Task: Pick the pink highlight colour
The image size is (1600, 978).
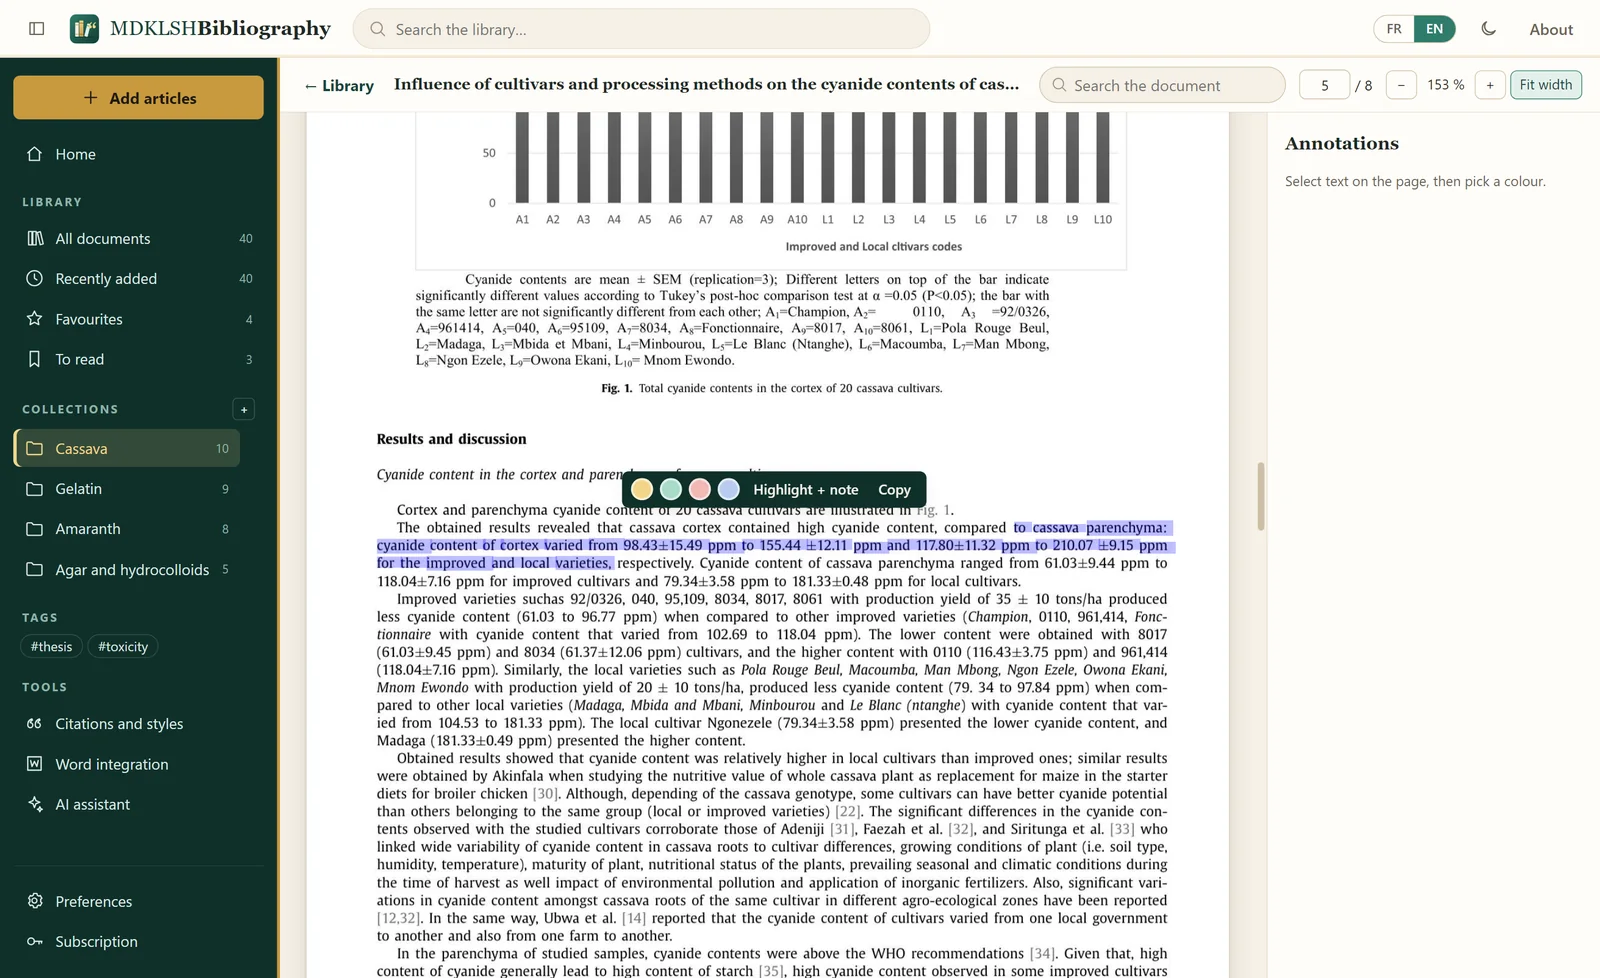Action: pos(700,489)
